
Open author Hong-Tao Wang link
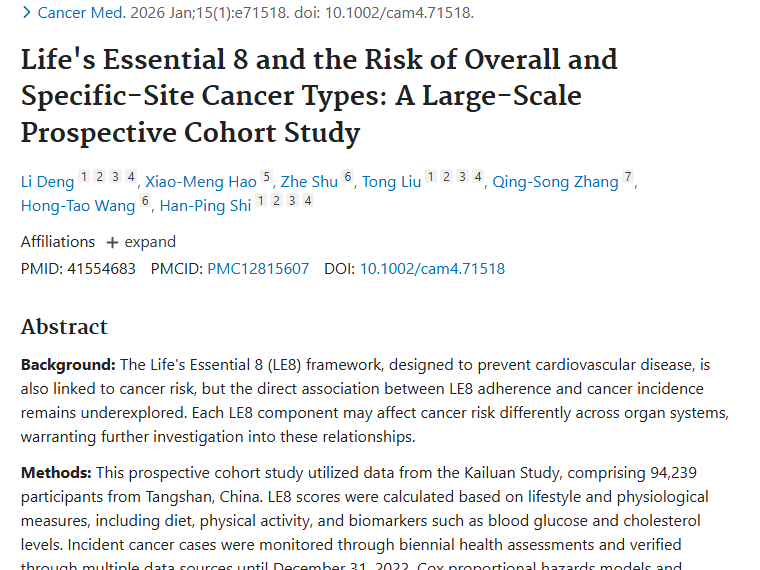pos(77,206)
